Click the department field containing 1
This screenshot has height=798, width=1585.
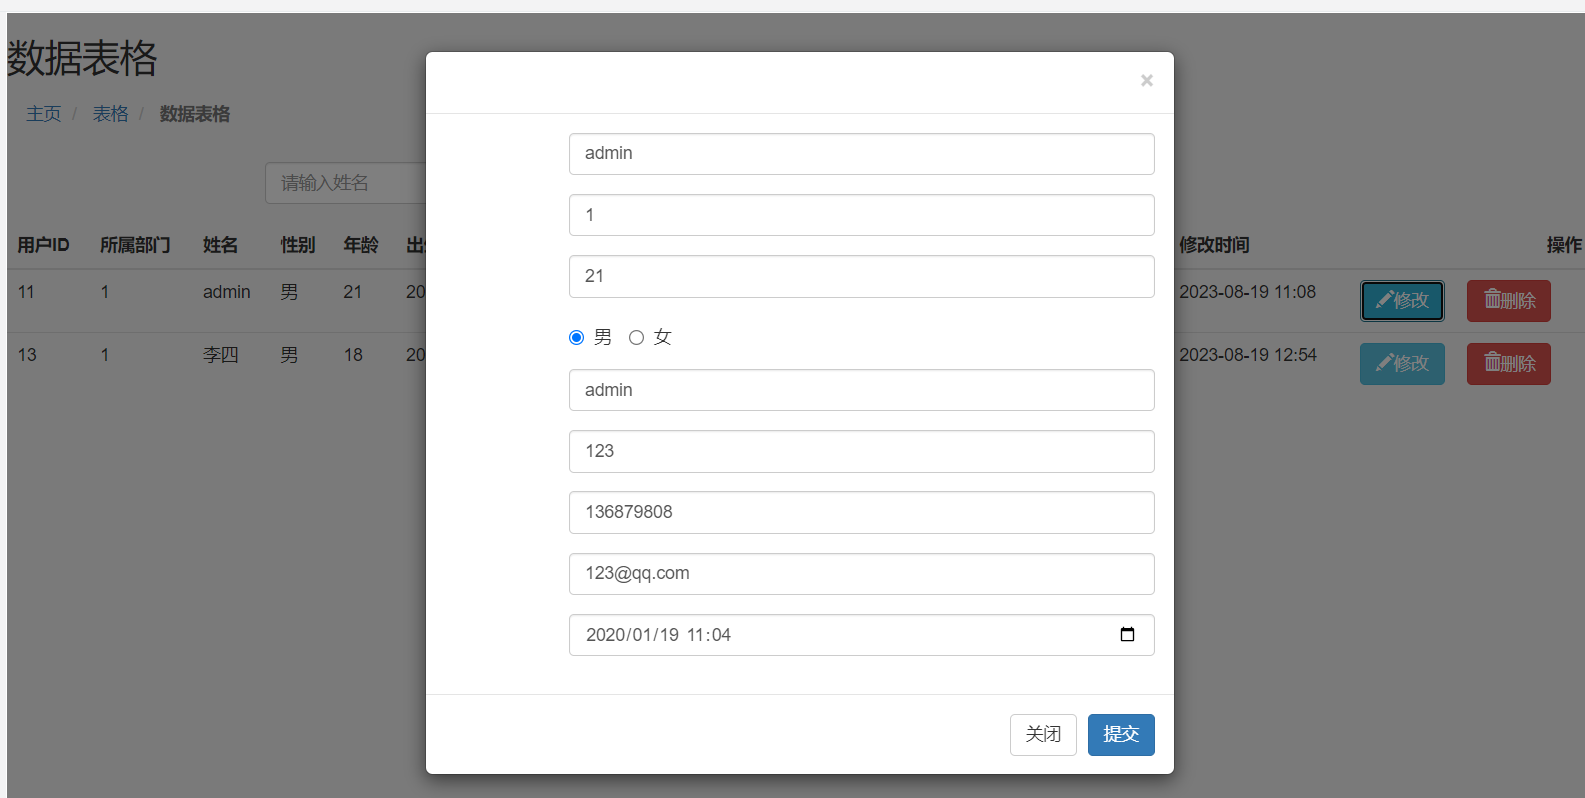click(862, 215)
